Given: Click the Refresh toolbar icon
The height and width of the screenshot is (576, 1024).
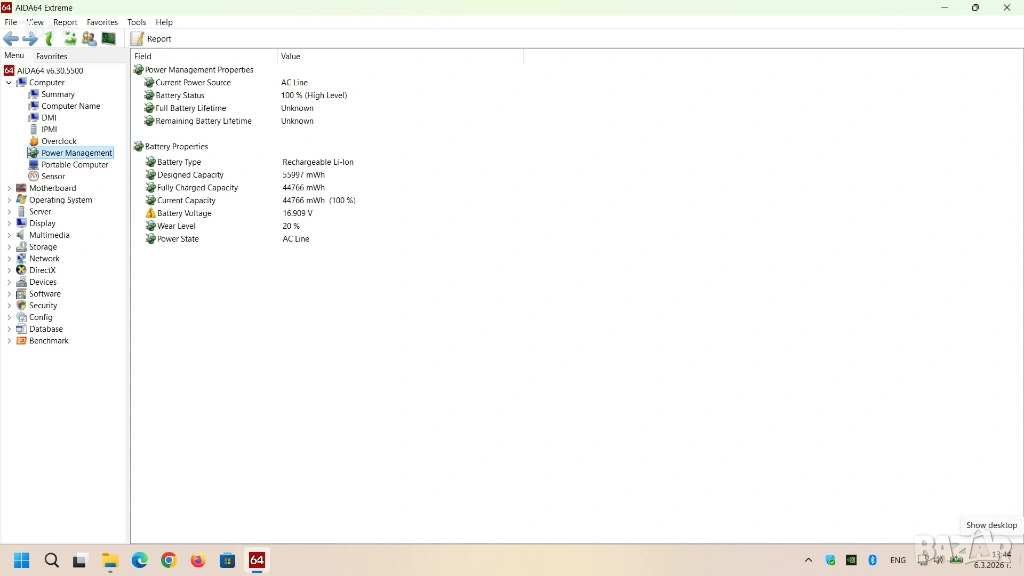Looking at the screenshot, I should click(70, 39).
